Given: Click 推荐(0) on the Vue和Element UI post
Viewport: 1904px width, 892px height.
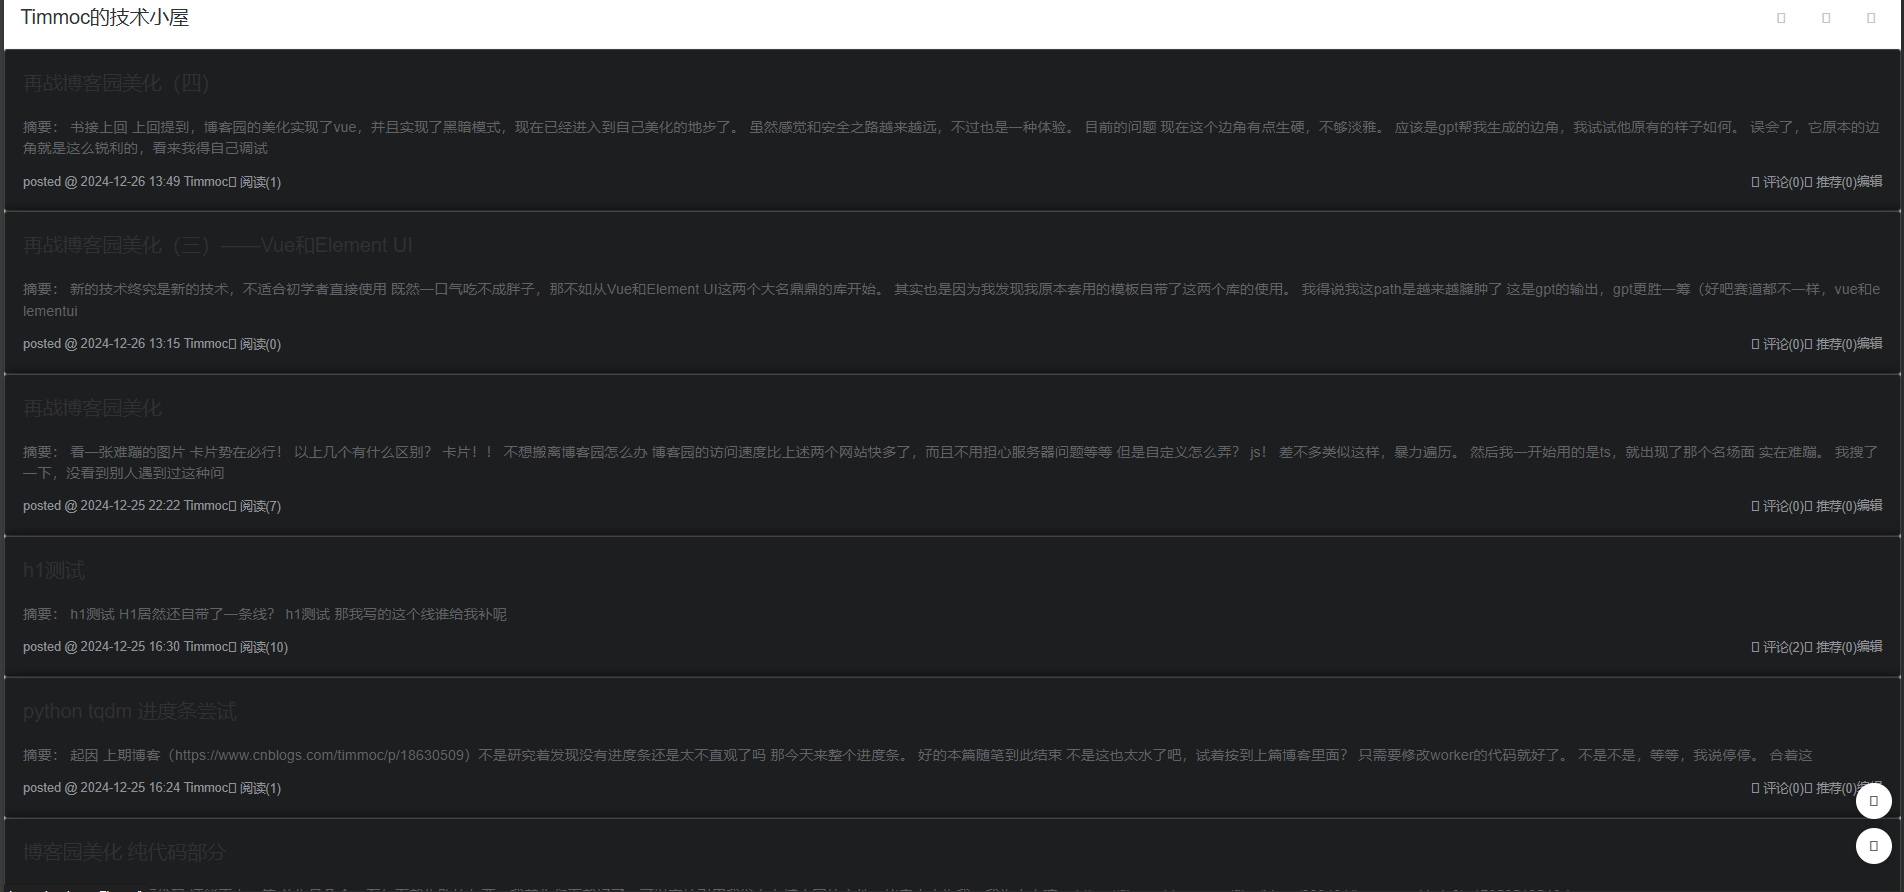Looking at the screenshot, I should [x=1836, y=344].
